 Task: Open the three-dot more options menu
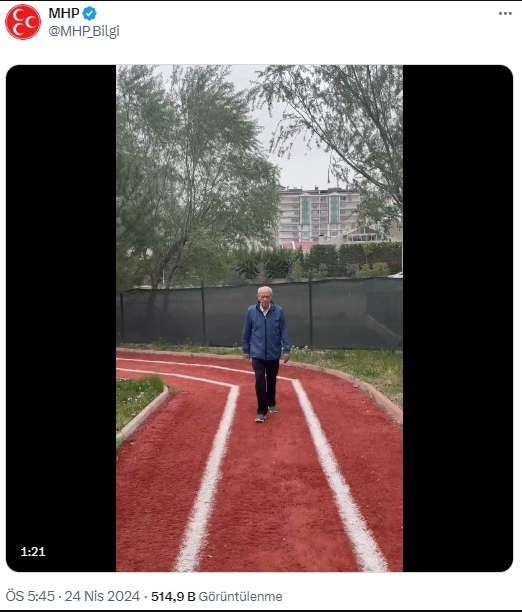tap(505, 13)
